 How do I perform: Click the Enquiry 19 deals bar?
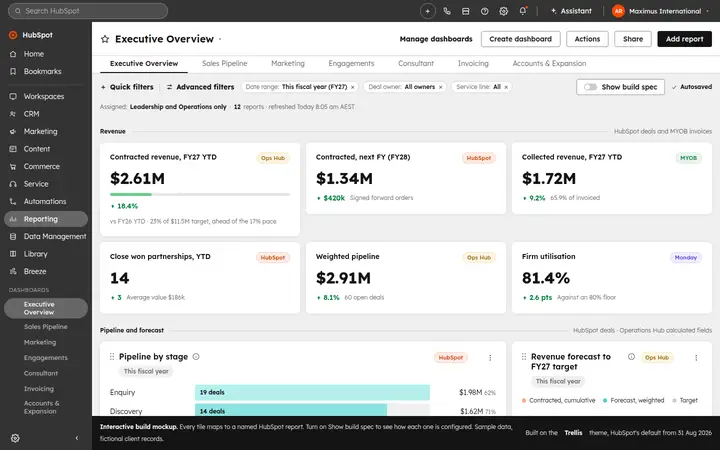pos(312,392)
